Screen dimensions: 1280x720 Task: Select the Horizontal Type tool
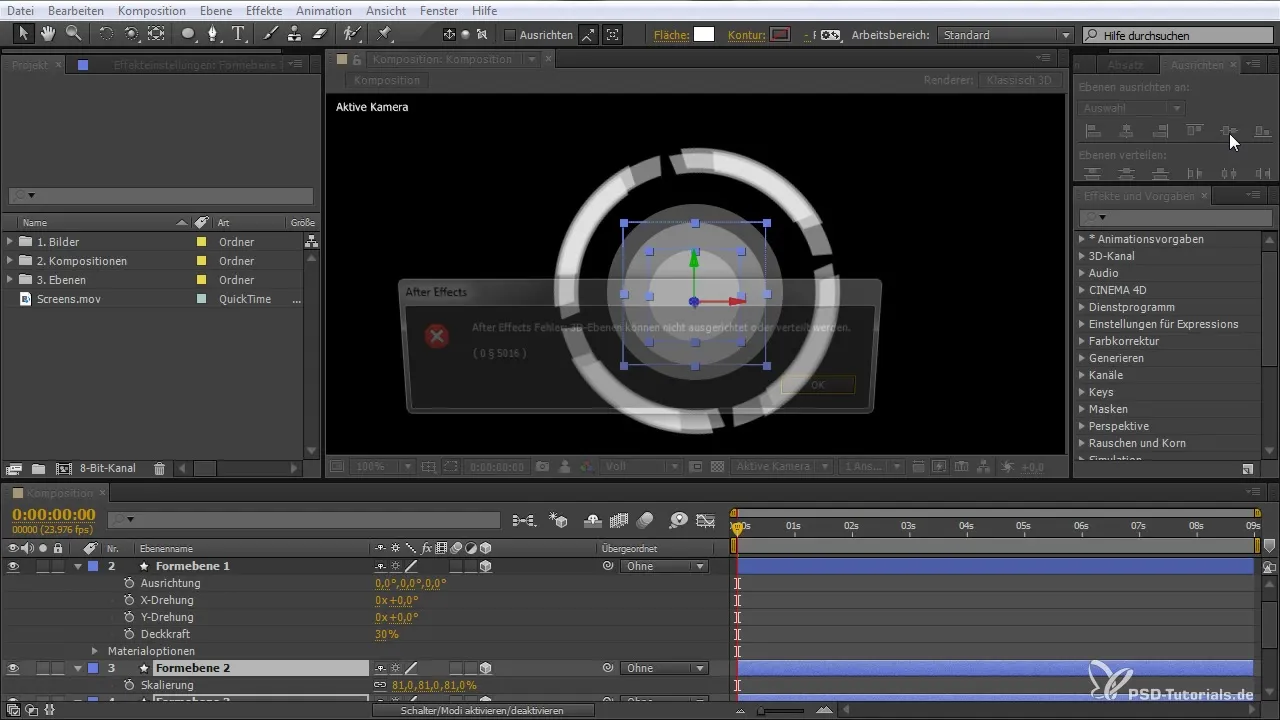[x=239, y=34]
